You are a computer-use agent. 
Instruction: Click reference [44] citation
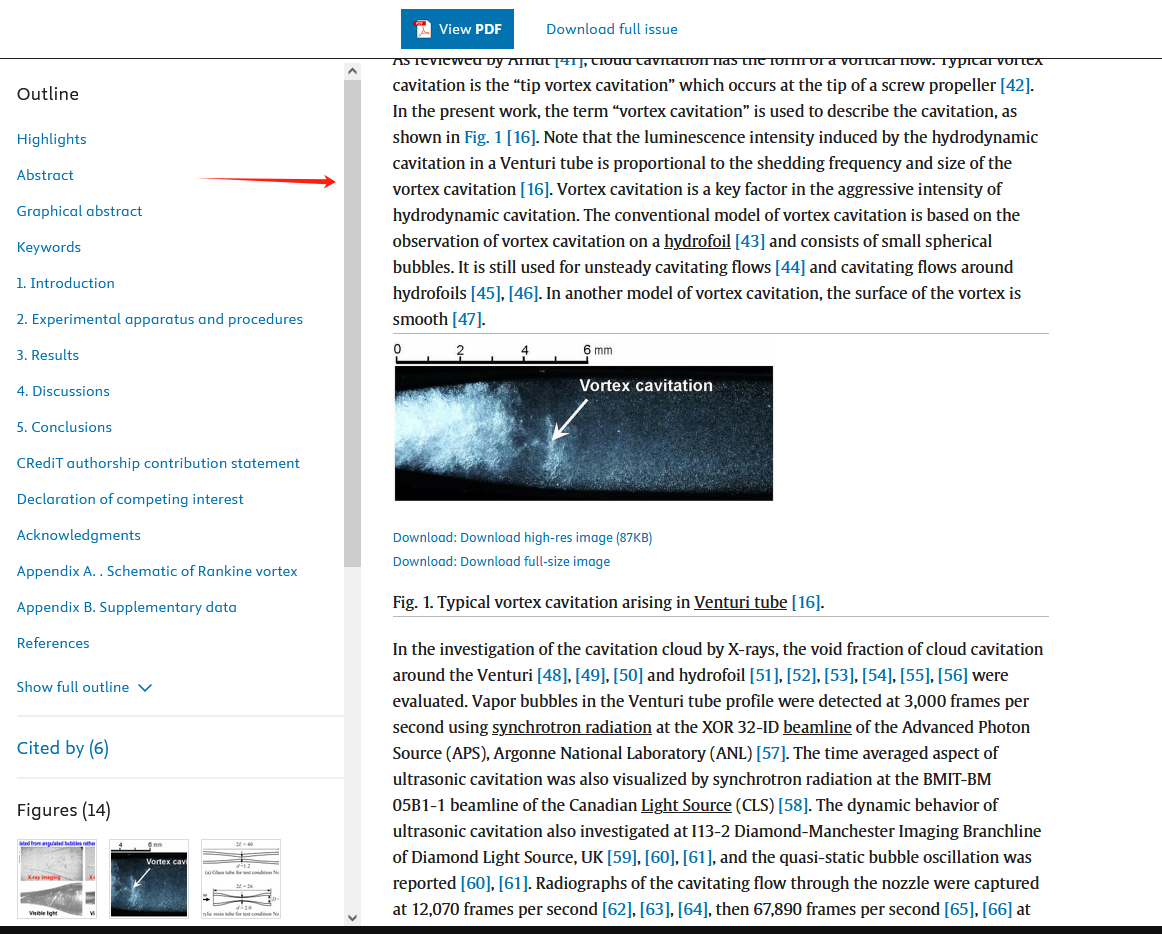(x=790, y=267)
